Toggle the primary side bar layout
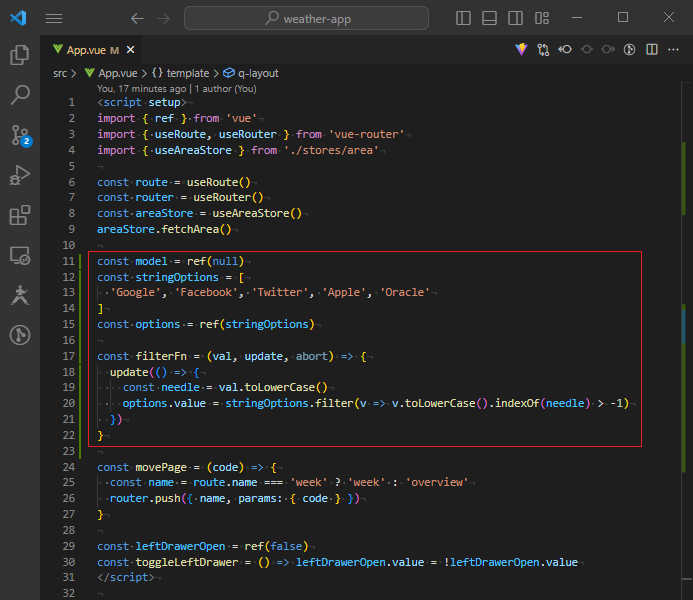The width and height of the screenshot is (693, 600). click(x=463, y=18)
